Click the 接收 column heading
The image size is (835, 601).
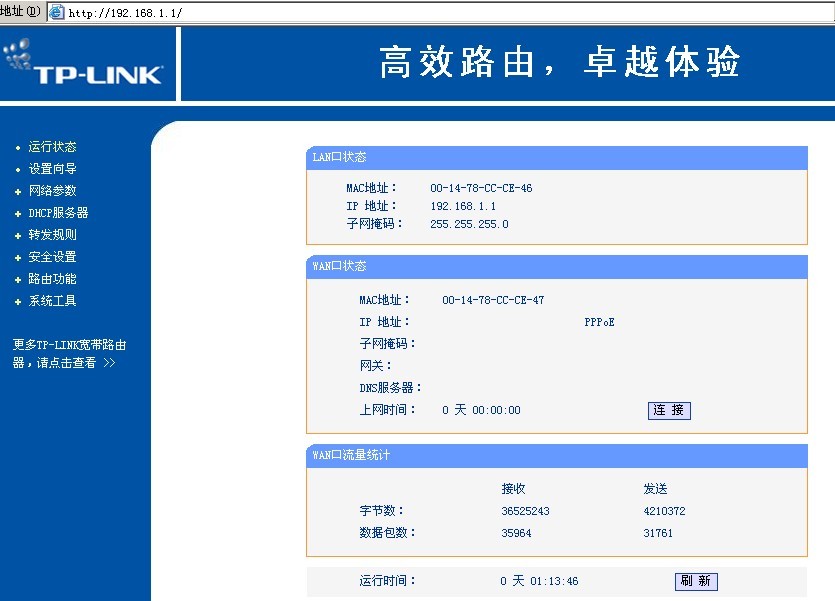[x=513, y=489]
